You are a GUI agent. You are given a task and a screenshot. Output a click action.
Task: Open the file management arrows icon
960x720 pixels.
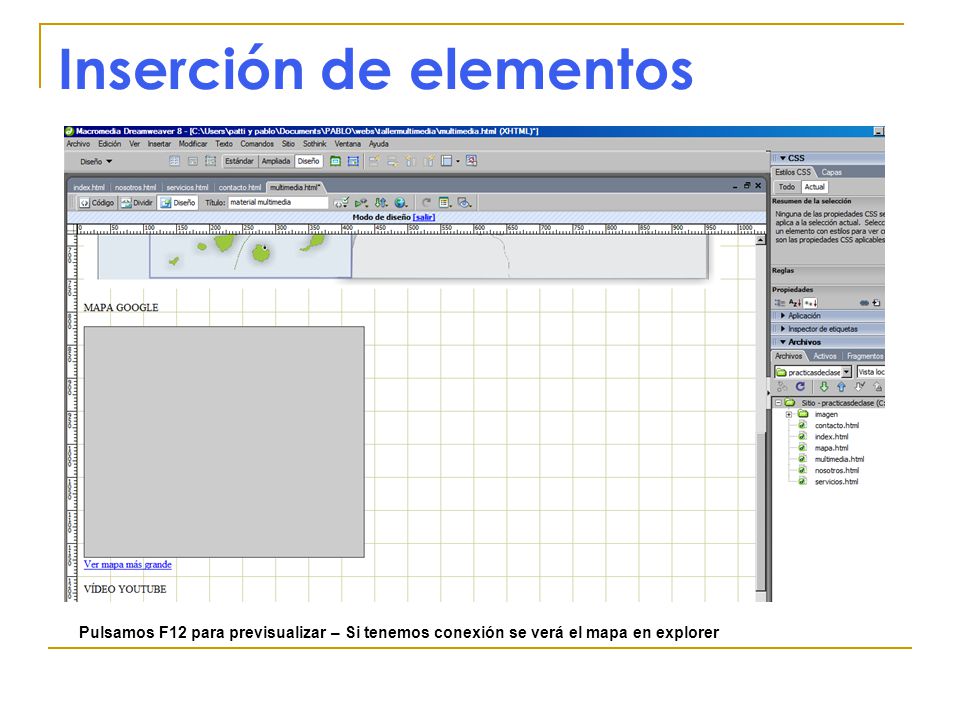click(x=381, y=203)
